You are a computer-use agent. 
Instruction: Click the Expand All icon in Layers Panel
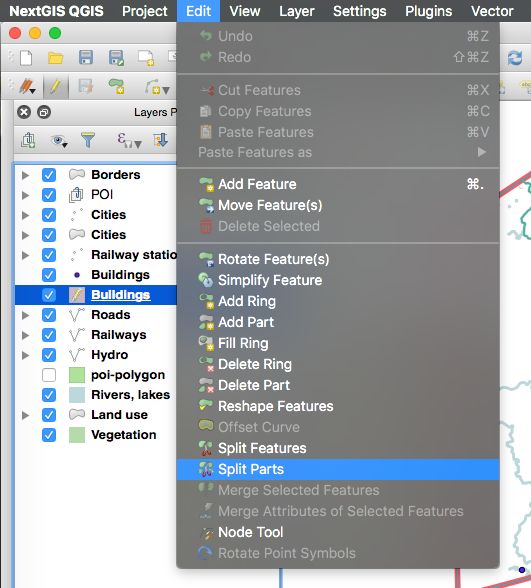[160, 140]
